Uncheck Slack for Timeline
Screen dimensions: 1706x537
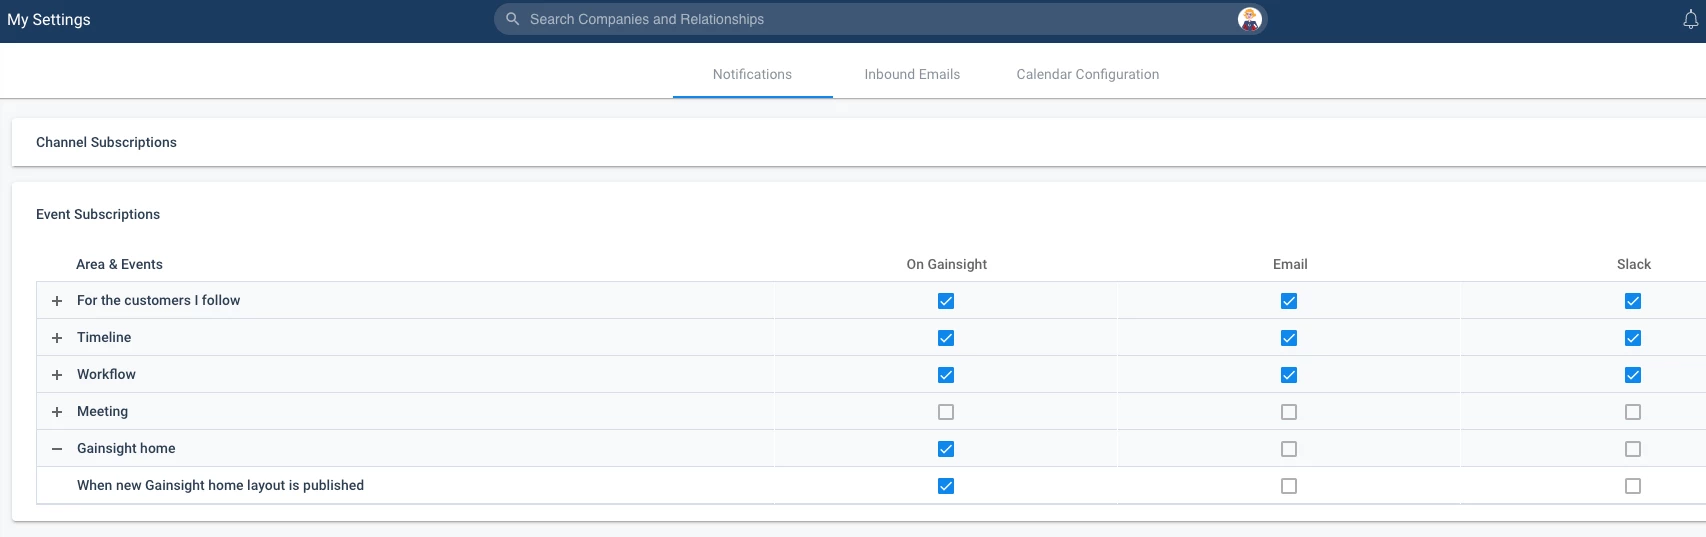[x=1633, y=338]
